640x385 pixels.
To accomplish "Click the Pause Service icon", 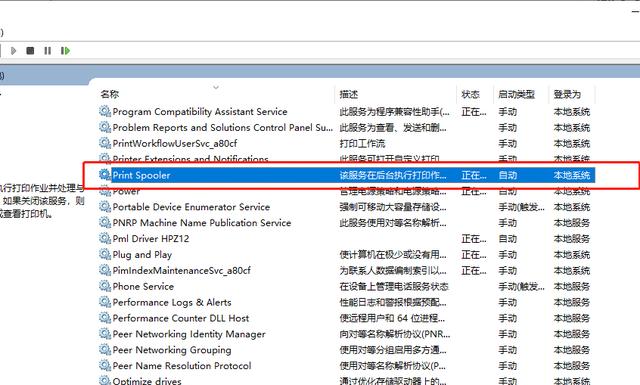I will [48, 51].
